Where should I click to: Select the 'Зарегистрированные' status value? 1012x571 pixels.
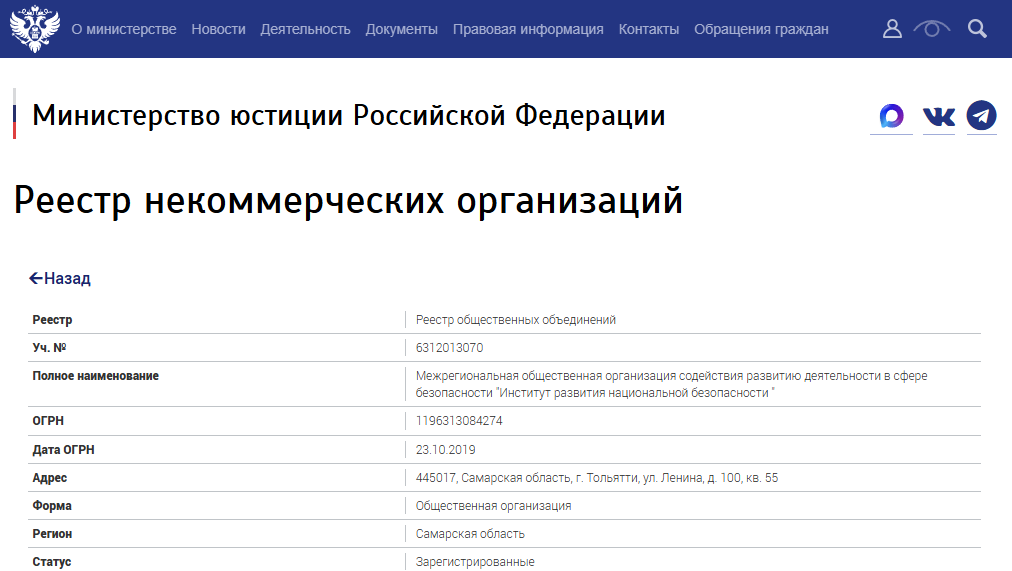[x=475, y=562]
